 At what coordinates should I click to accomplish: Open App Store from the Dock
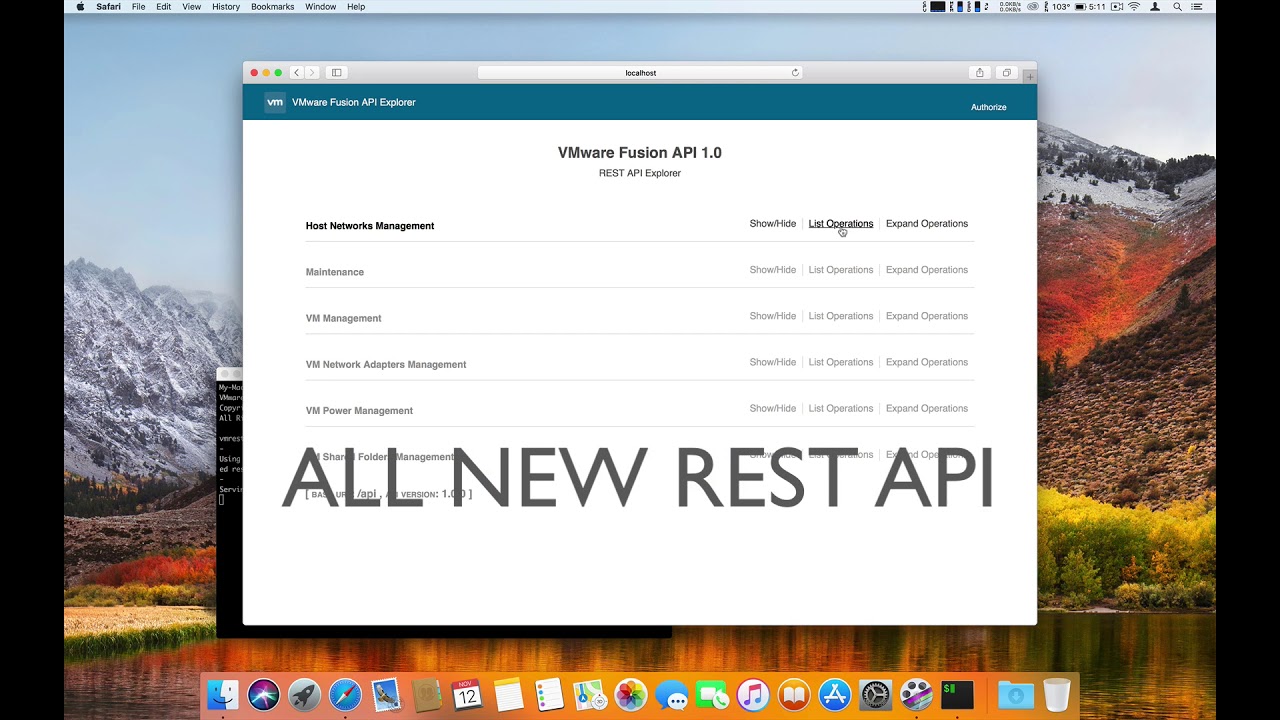pos(835,694)
